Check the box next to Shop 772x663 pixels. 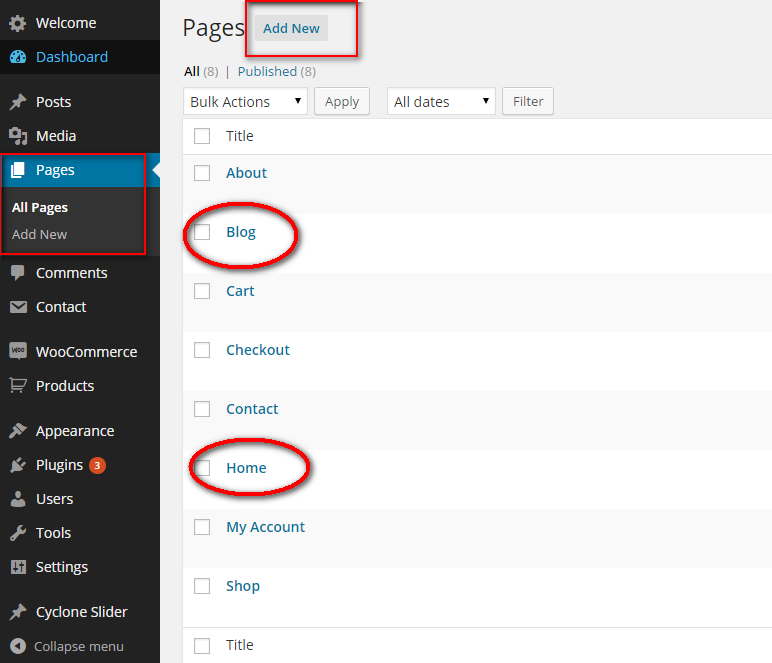pyautogui.click(x=202, y=586)
